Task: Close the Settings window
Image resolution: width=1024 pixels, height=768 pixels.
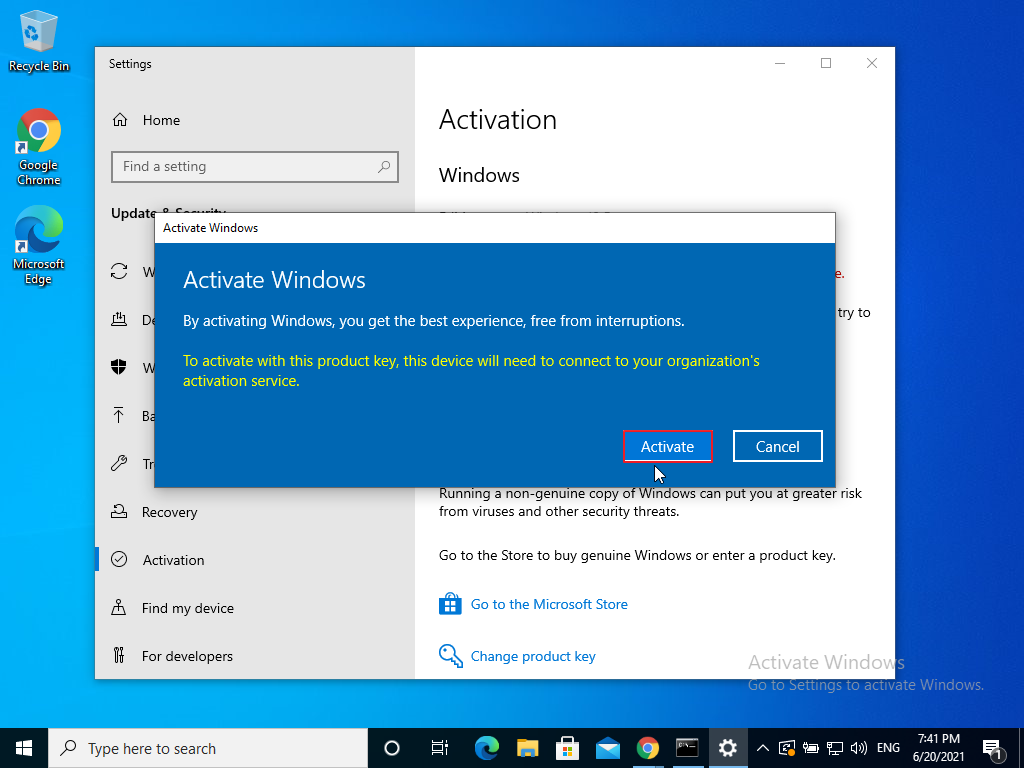Action: 872,63
